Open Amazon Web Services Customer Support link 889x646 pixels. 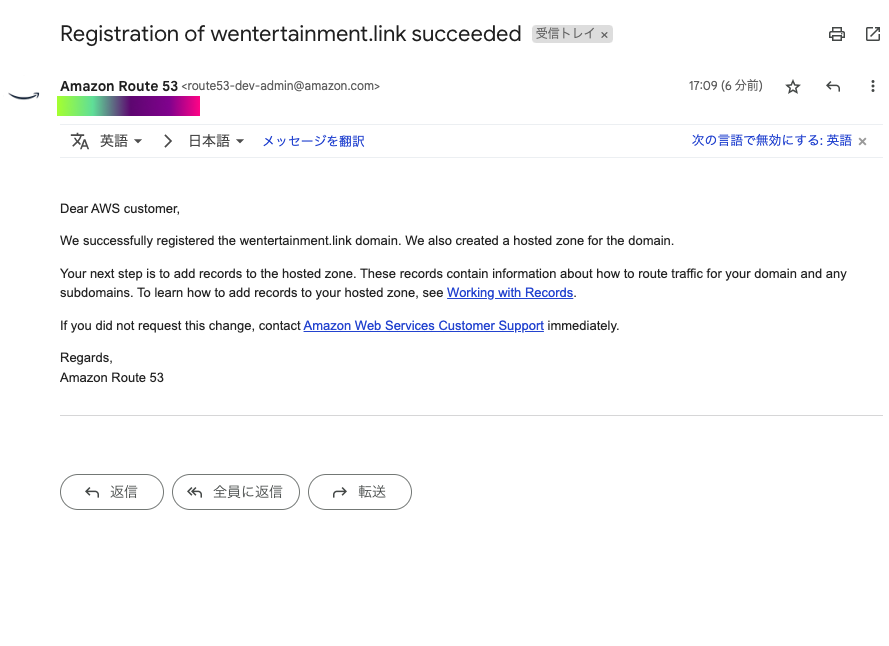pos(423,325)
